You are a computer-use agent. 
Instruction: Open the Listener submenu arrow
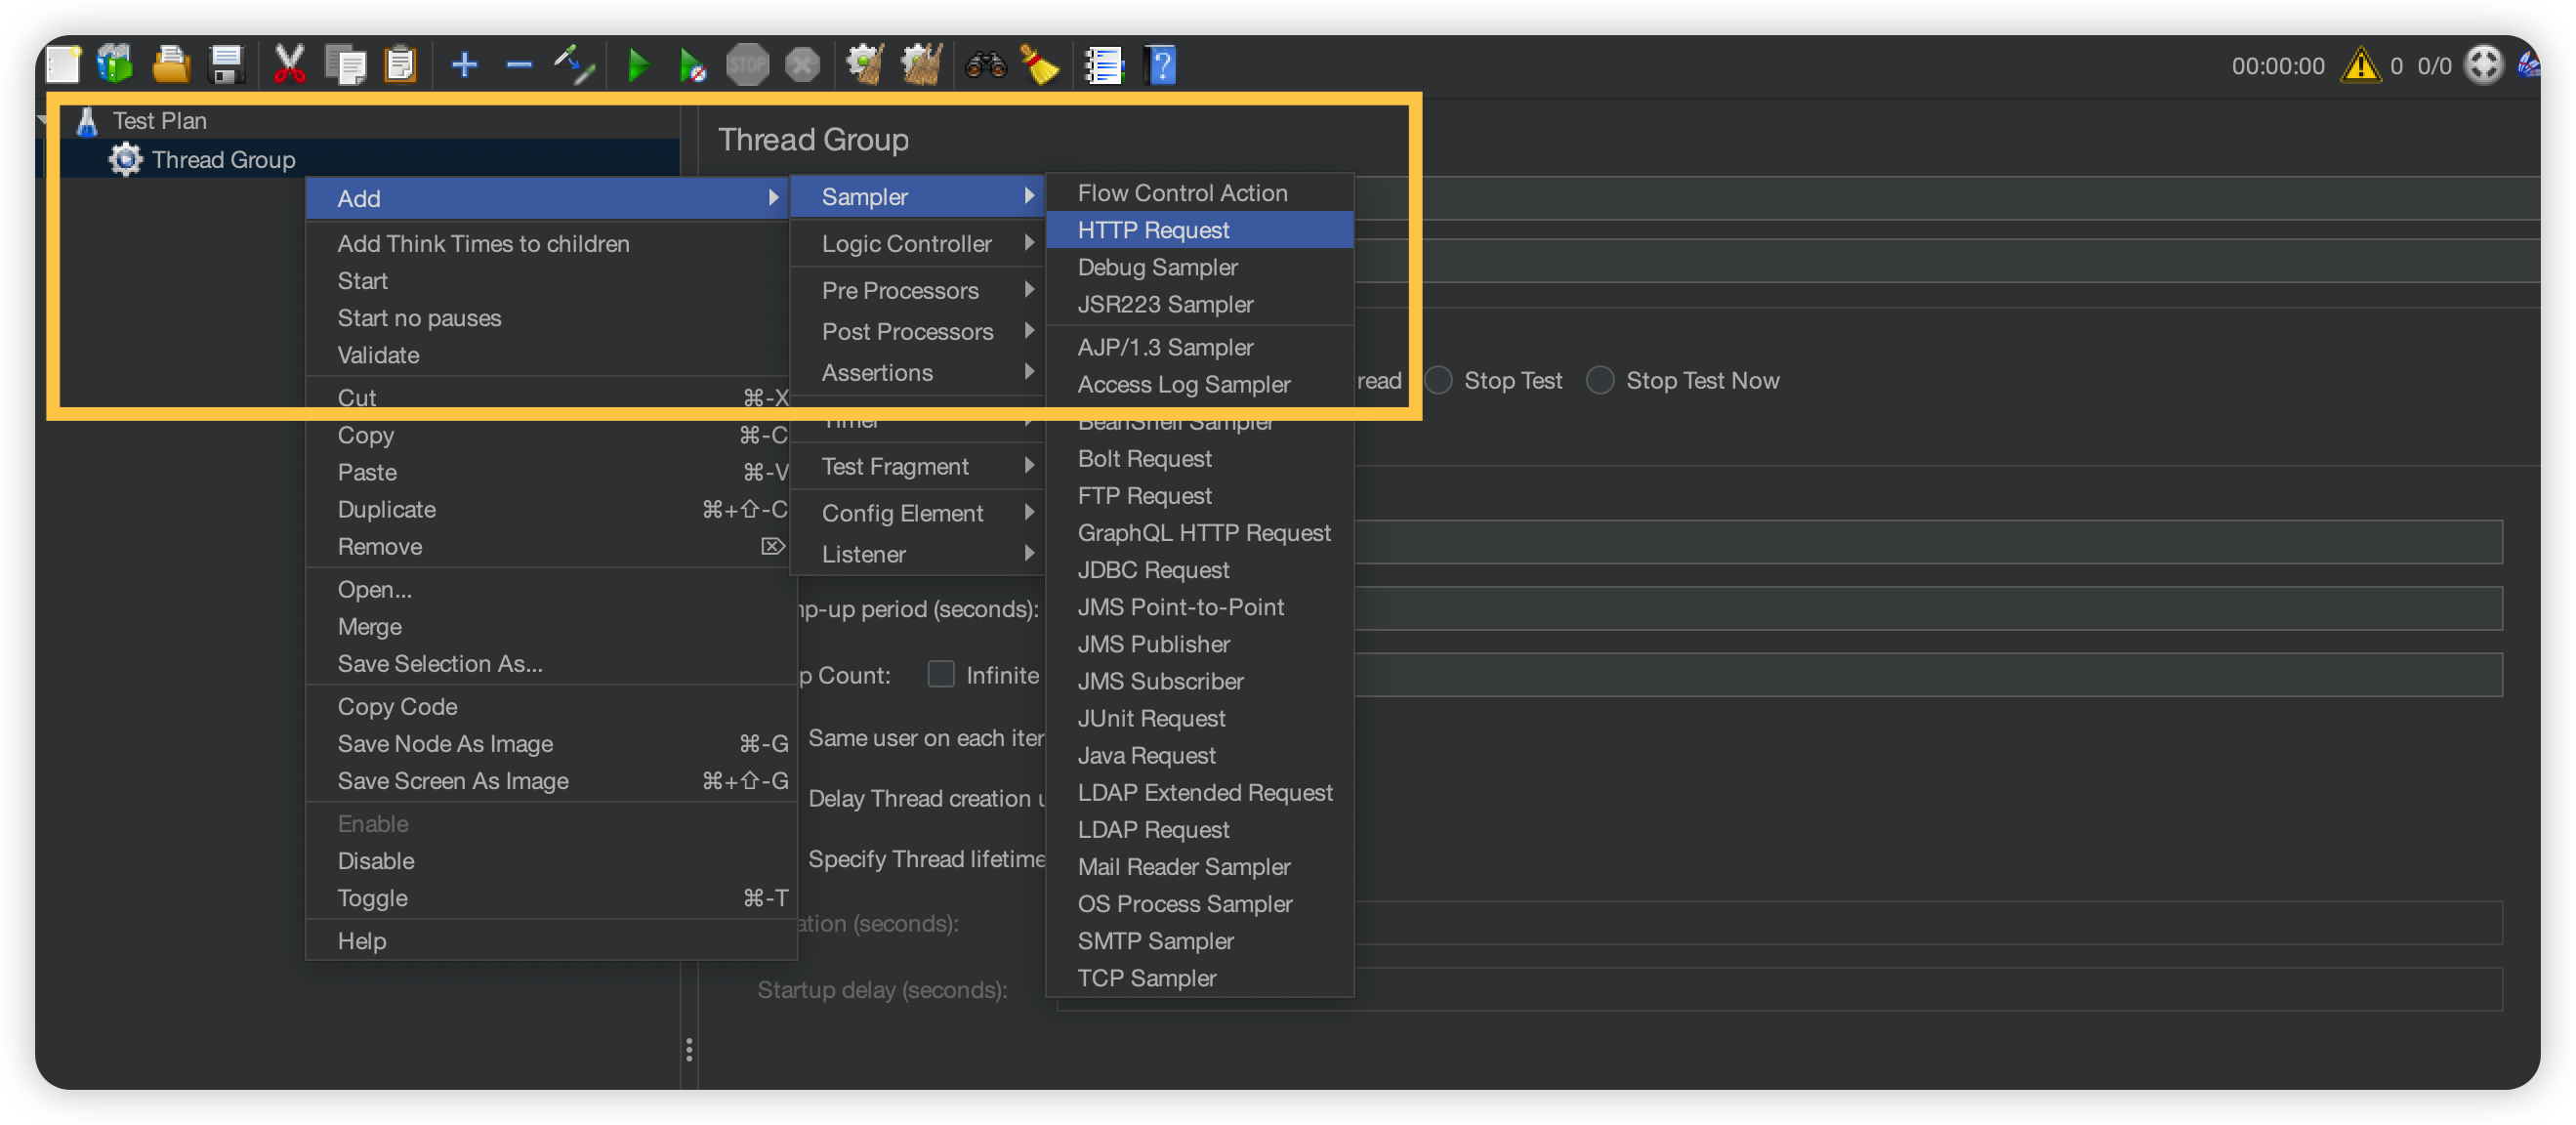(x=1028, y=554)
